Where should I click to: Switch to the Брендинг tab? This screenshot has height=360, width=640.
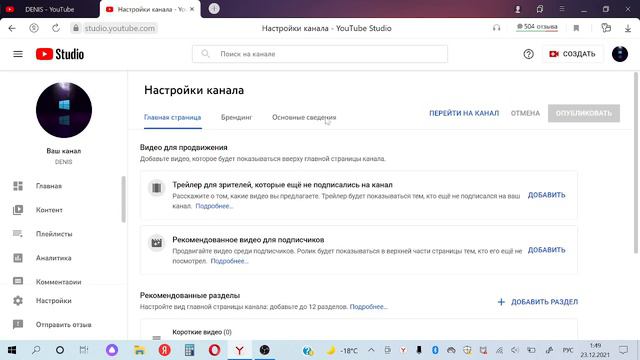[x=236, y=117]
